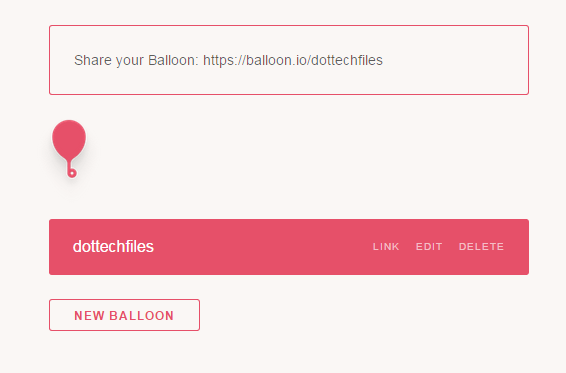The image size is (566, 373).
Task: Select the dottechfiles name in the red bar
Action: 113,247
